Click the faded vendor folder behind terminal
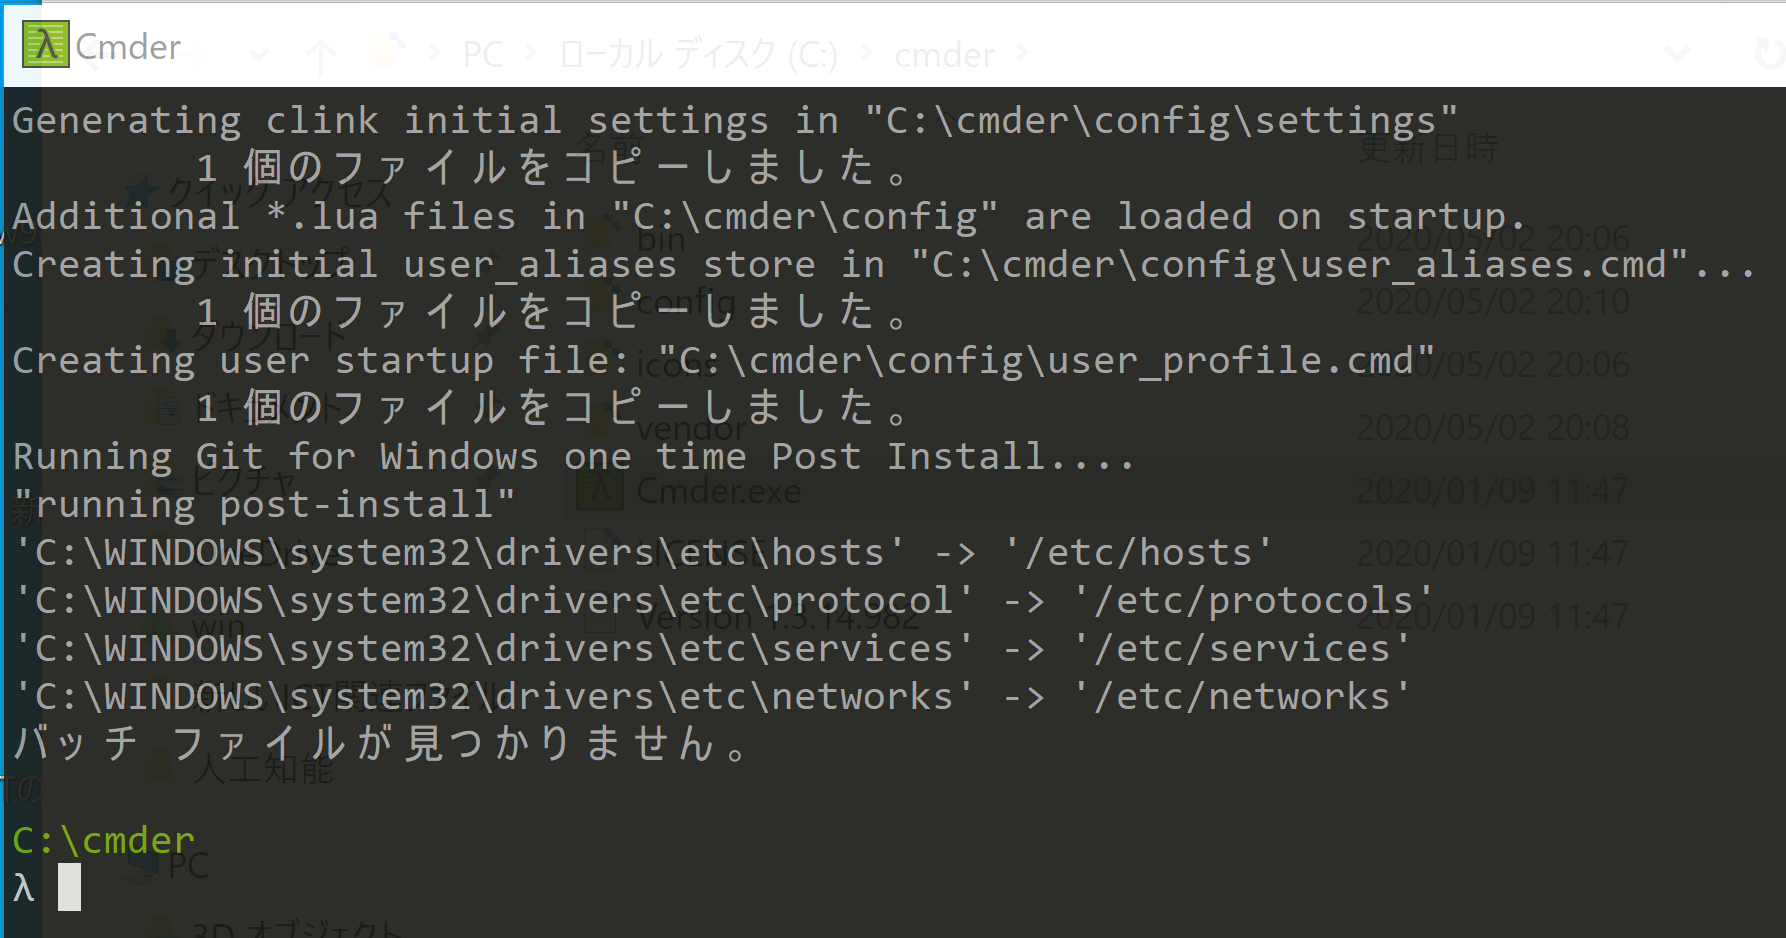The width and height of the screenshot is (1786, 938). [691, 429]
